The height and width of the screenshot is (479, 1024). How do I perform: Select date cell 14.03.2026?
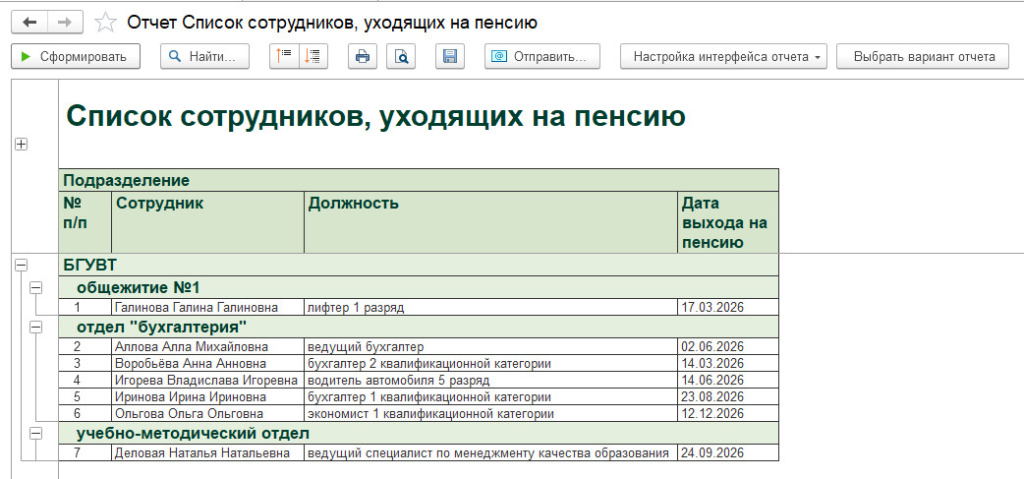pos(728,363)
